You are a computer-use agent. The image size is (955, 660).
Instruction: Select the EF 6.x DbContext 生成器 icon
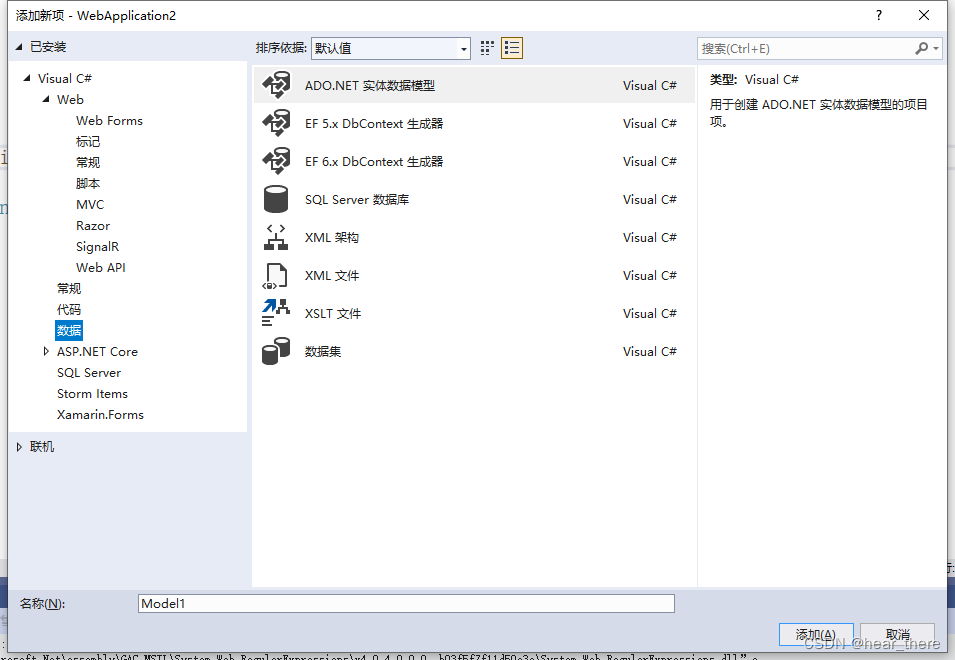click(276, 161)
